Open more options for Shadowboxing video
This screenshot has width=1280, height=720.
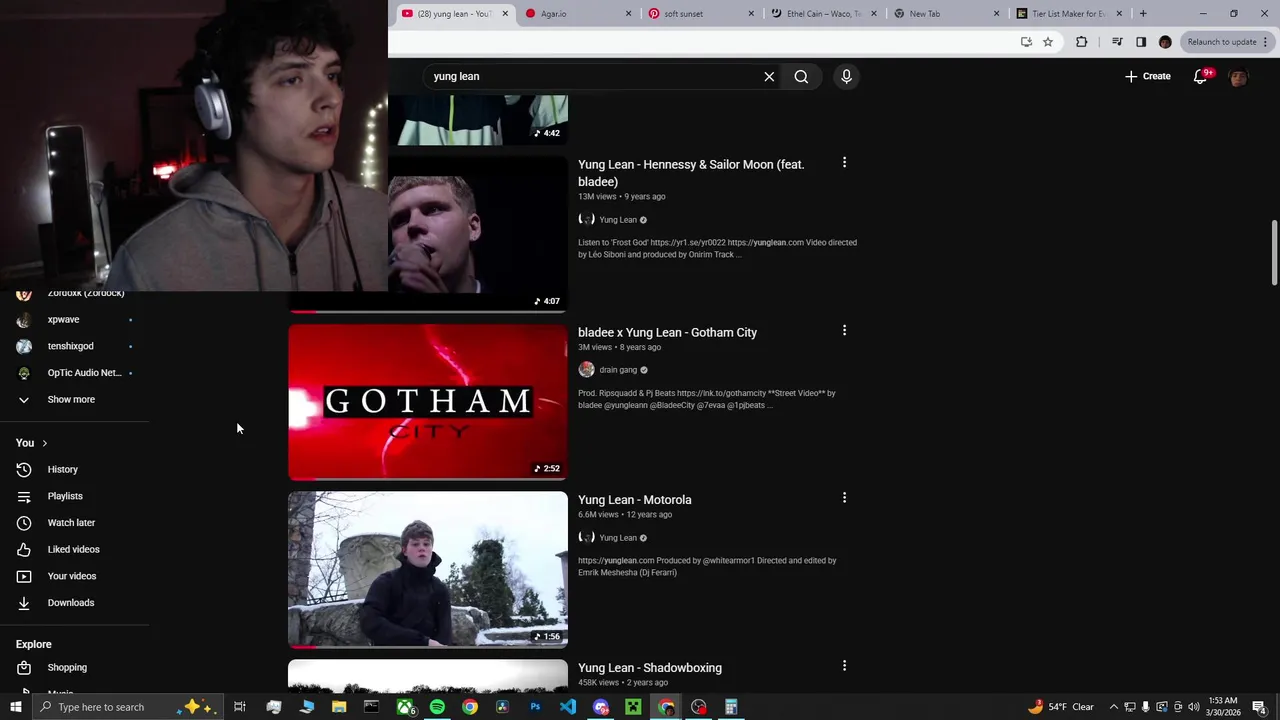pyautogui.click(x=844, y=665)
